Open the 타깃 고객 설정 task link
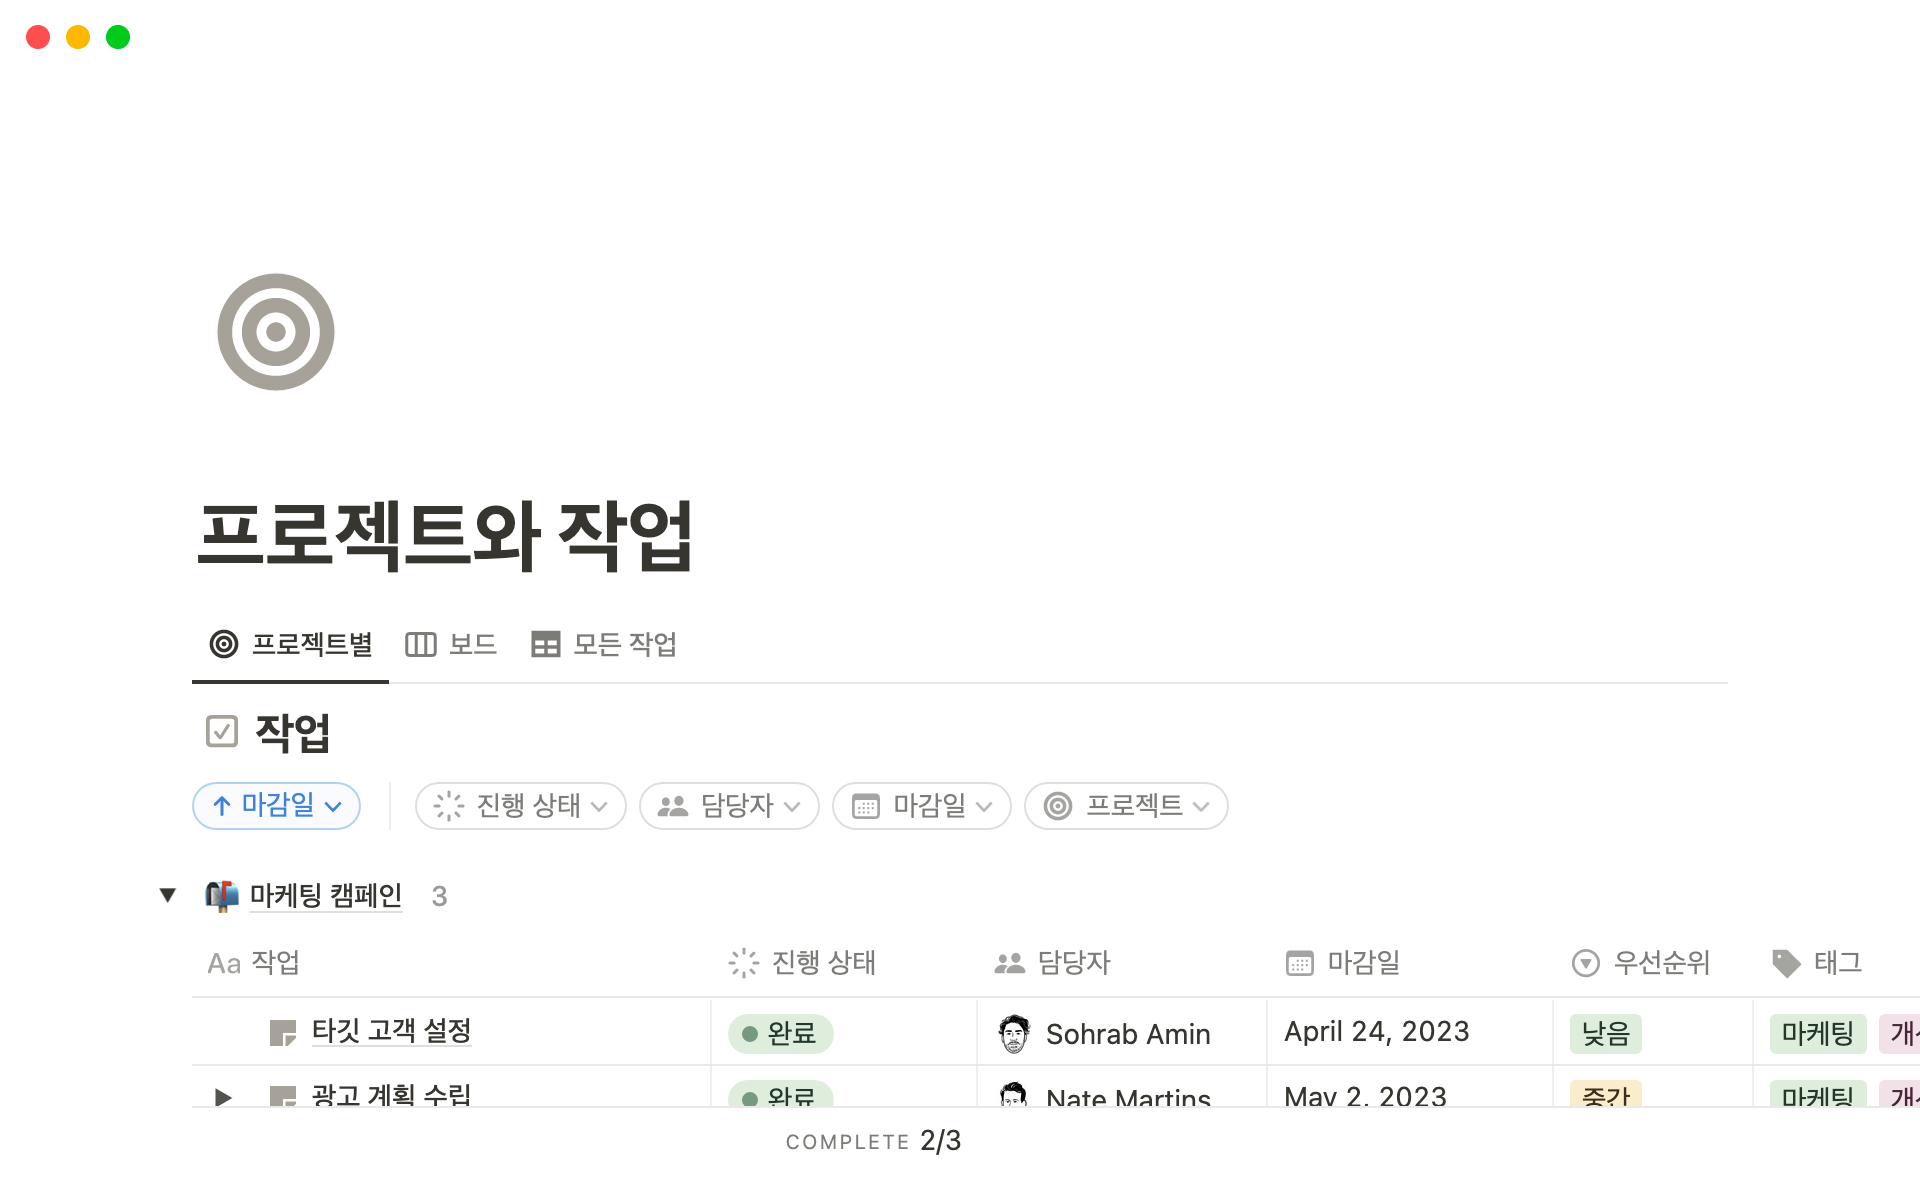The width and height of the screenshot is (1920, 1200). coord(391,1031)
